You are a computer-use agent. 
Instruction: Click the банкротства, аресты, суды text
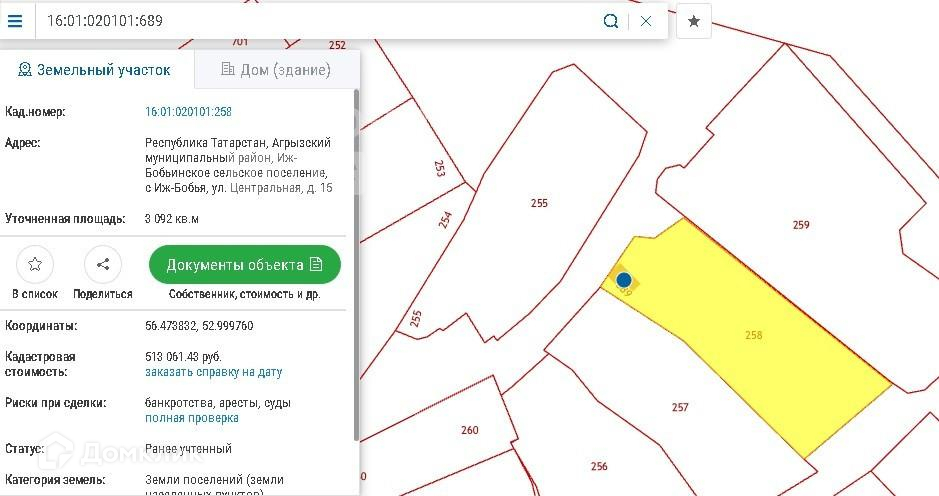[217, 403]
